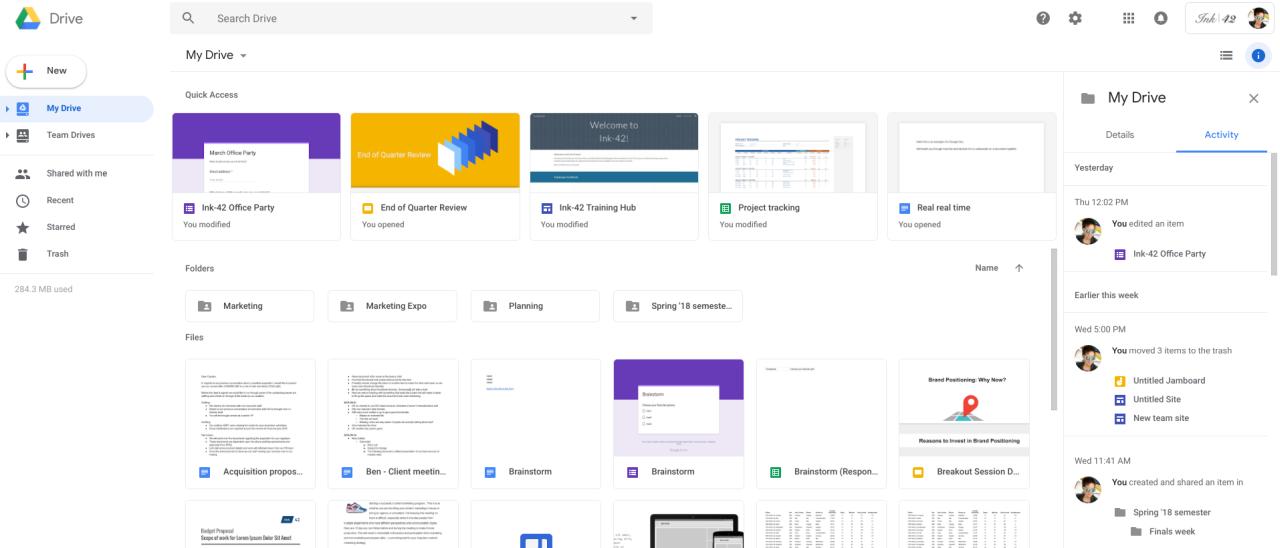
Task: Select the Ben - Client meeting file
Action: coord(393,422)
